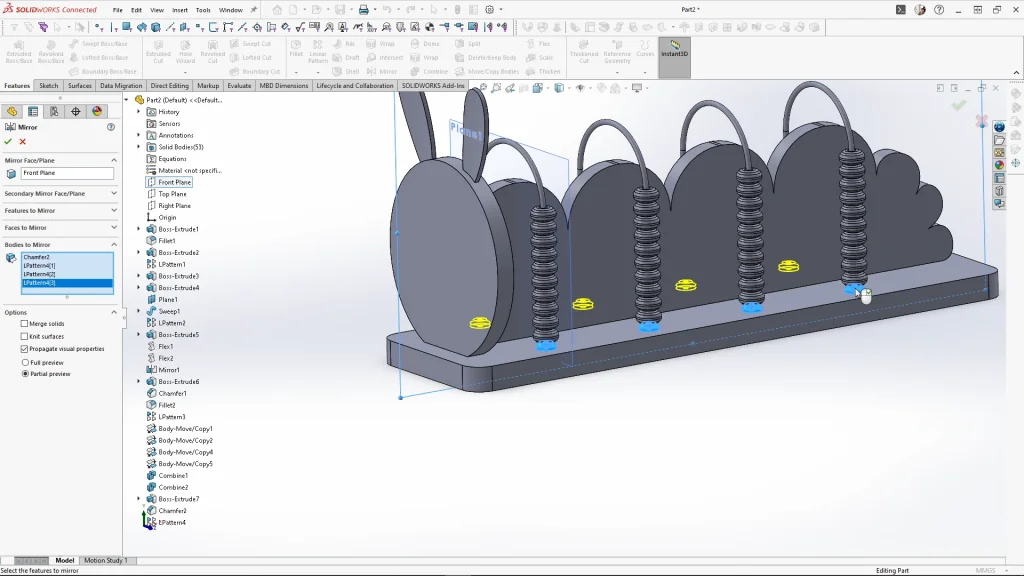Toggle the Instant3D tool
1024x576 pixels.
(x=674, y=51)
